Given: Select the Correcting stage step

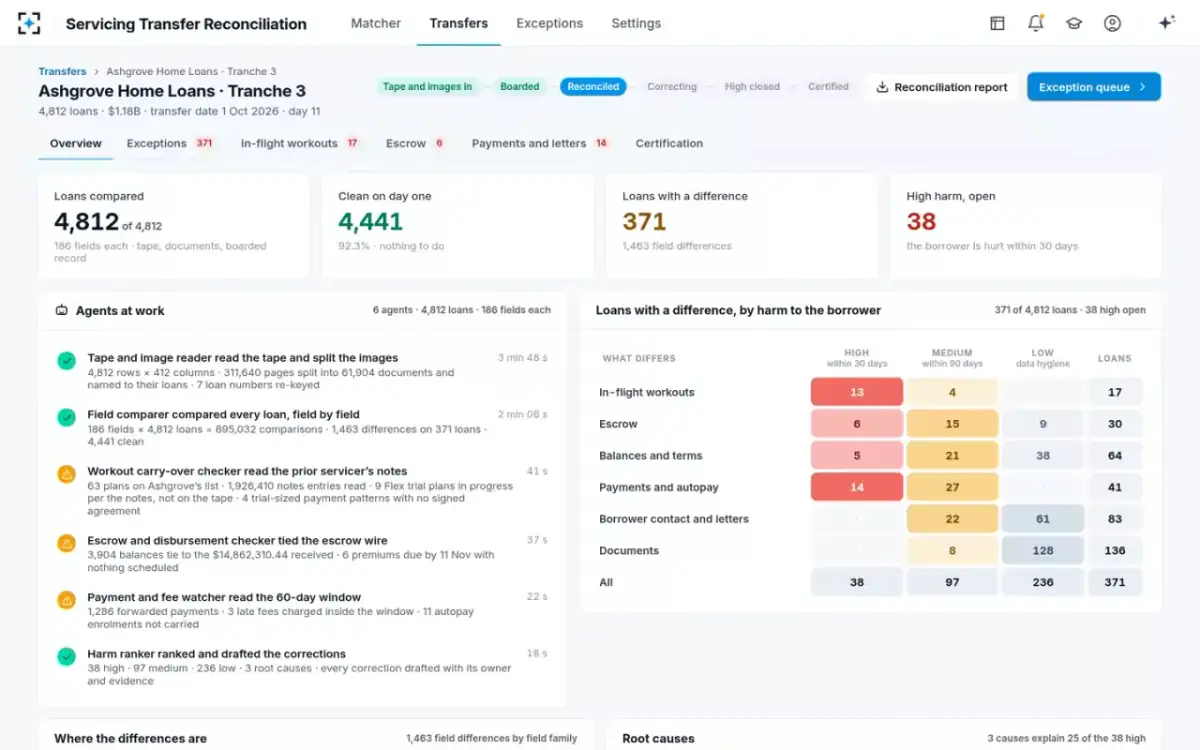Looking at the screenshot, I should (672, 87).
